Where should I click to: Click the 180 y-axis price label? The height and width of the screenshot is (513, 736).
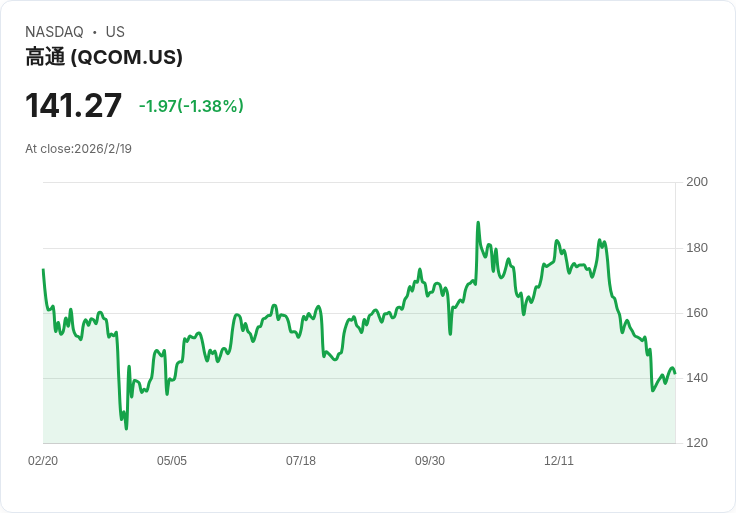(697, 248)
